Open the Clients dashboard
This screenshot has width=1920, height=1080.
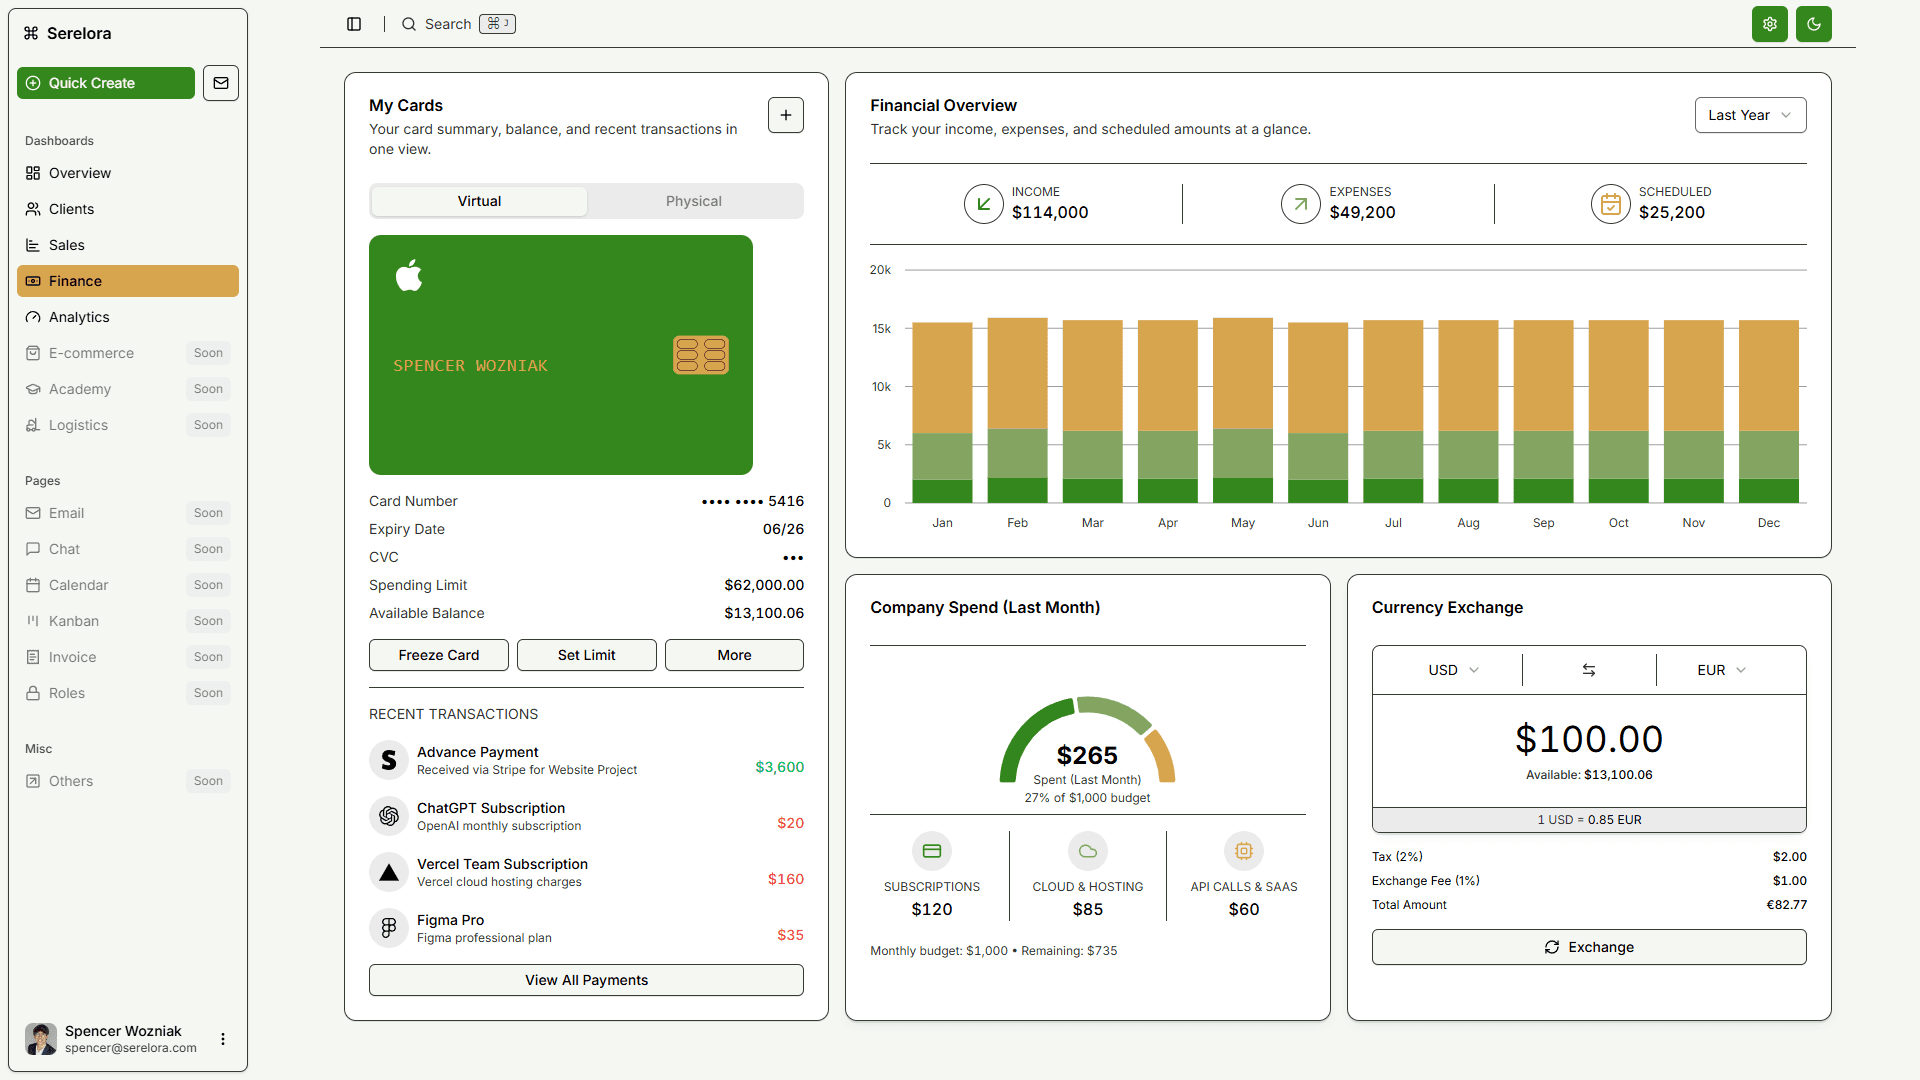[128, 209]
